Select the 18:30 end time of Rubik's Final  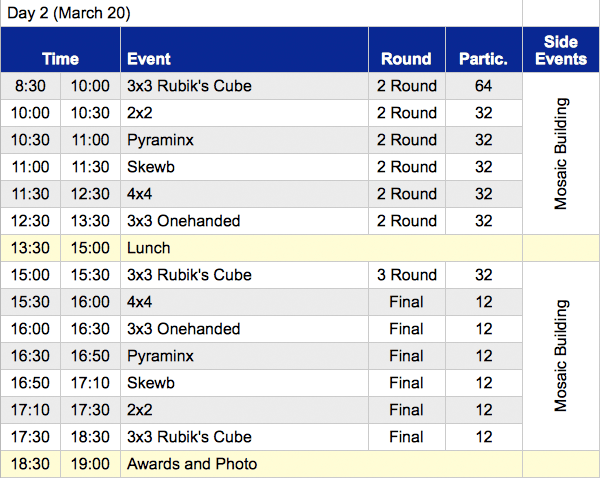tap(90, 437)
